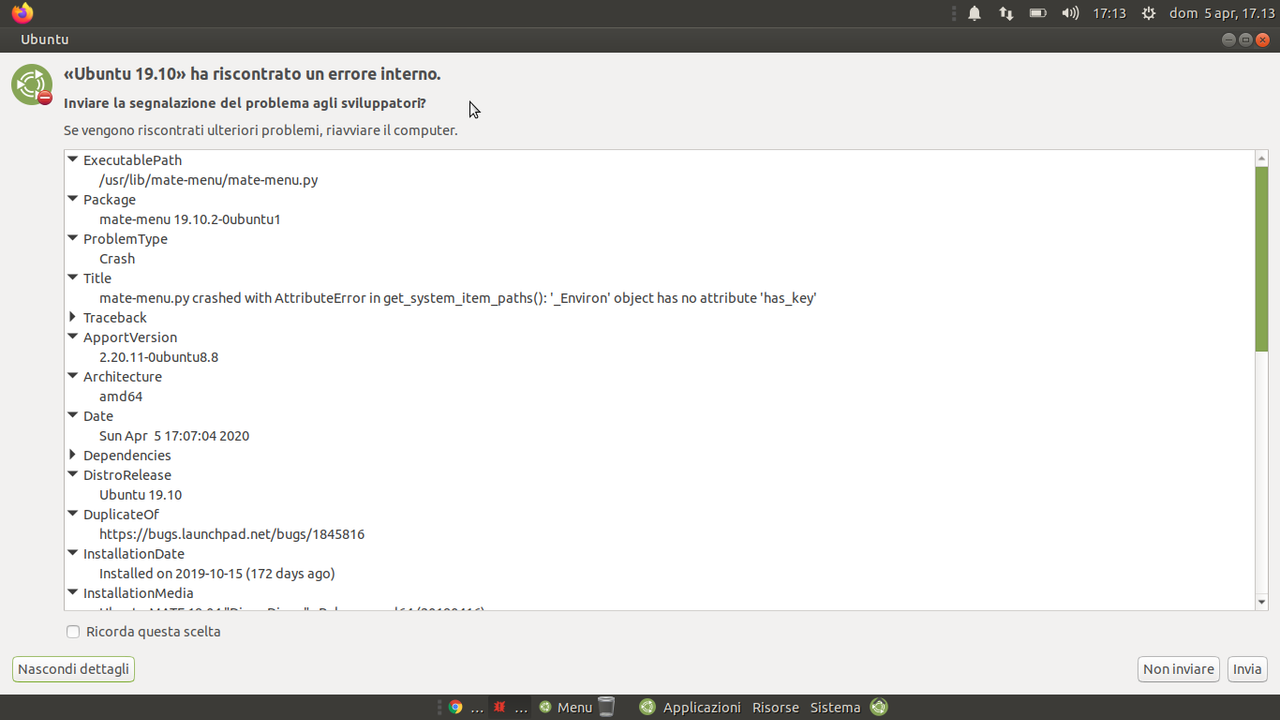This screenshot has height=720, width=1280.
Task: Select the 'Installed on 2019-10-15' row
Action: pos(659,574)
